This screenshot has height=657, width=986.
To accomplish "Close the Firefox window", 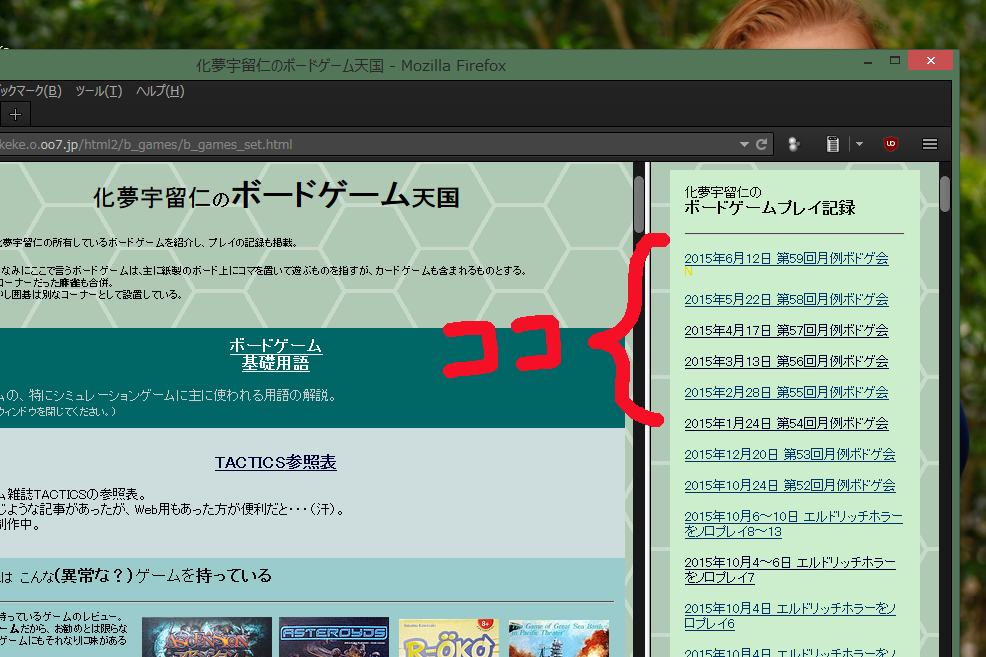I will (x=931, y=60).
